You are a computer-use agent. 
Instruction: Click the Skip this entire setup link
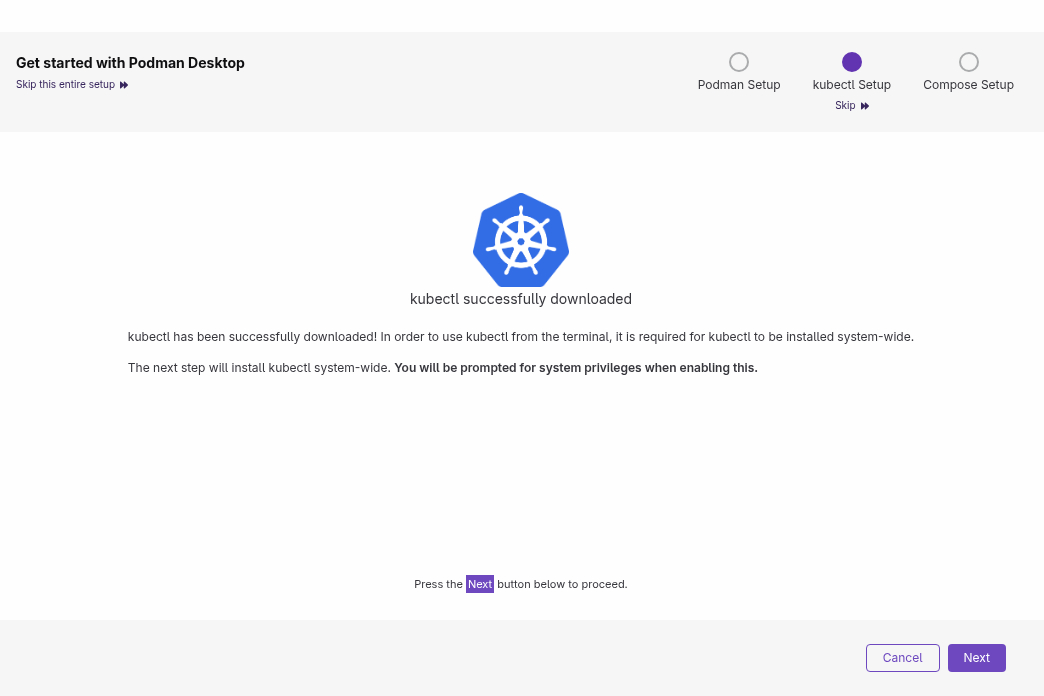[65, 85]
